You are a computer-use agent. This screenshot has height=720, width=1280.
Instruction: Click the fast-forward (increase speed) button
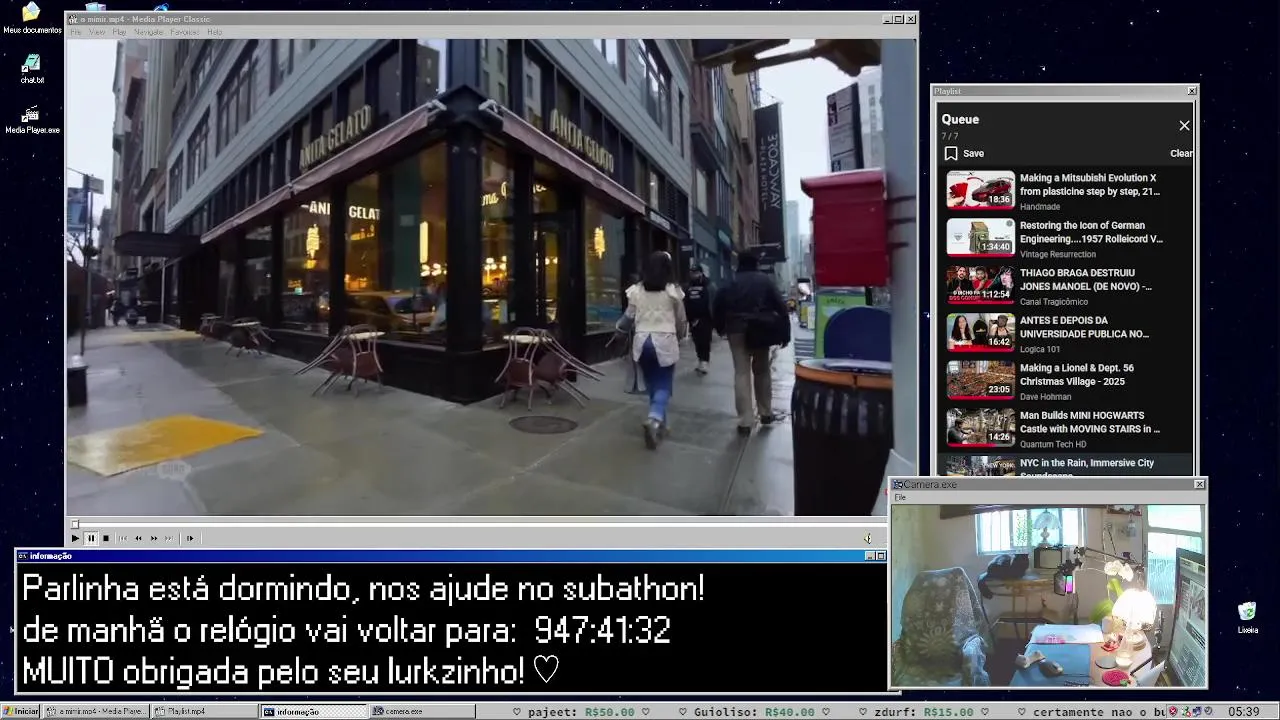click(154, 538)
